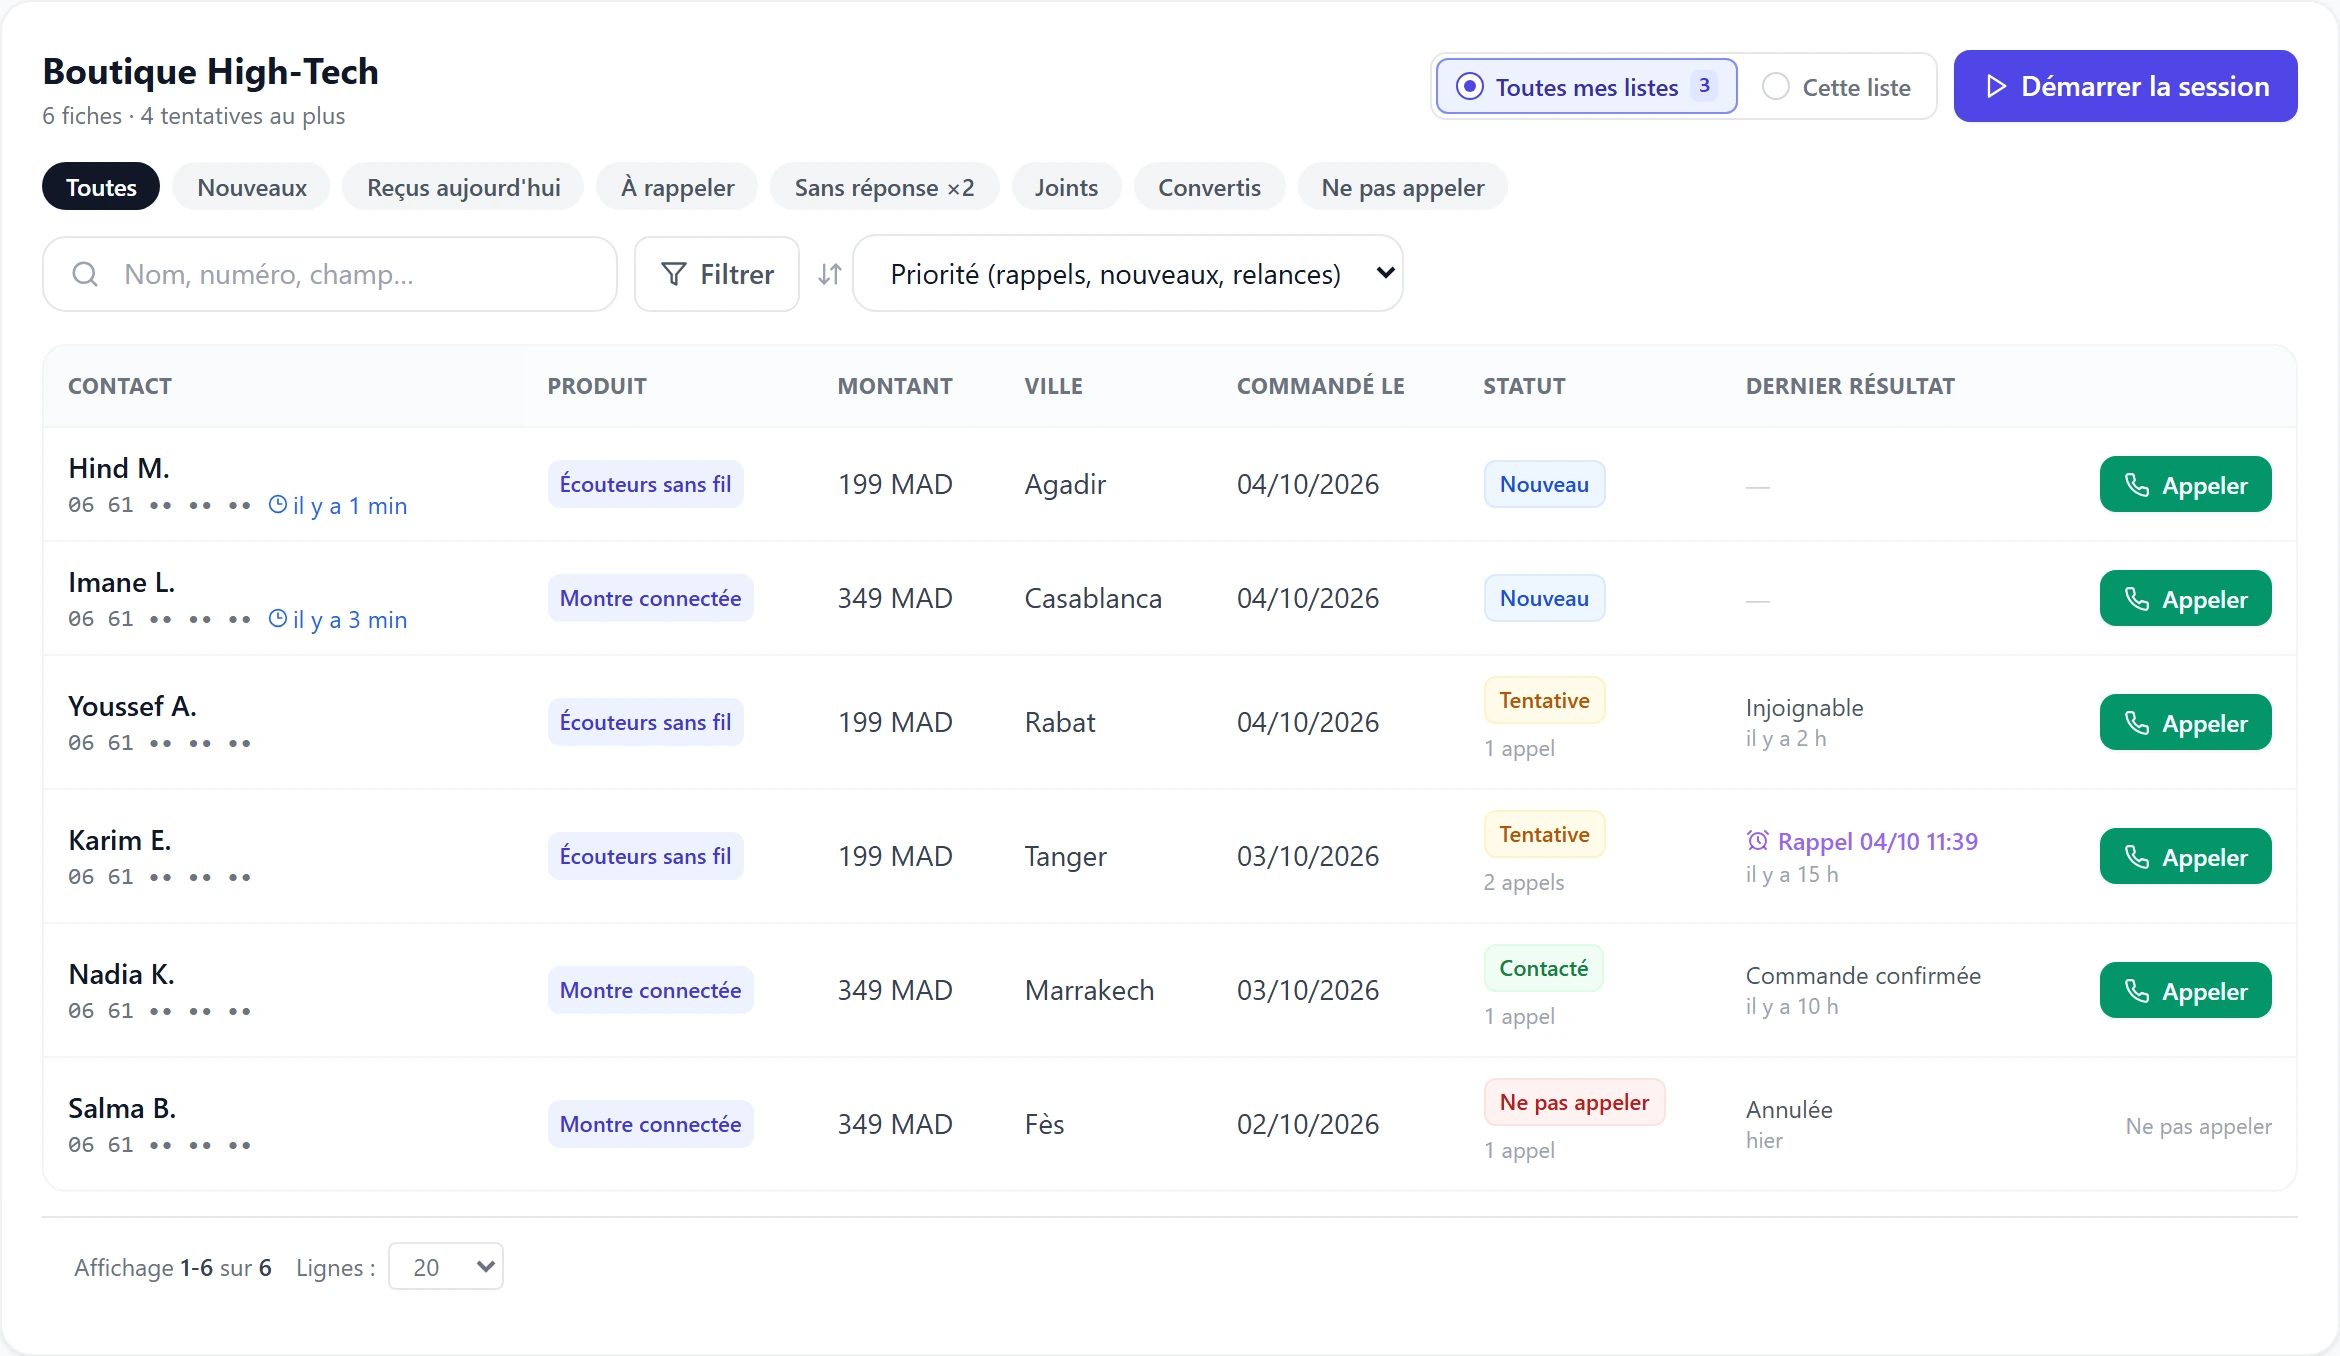Click the Nouveau status badge for Hind M.
This screenshot has width=2340, height=1356.
point(1544,484)
